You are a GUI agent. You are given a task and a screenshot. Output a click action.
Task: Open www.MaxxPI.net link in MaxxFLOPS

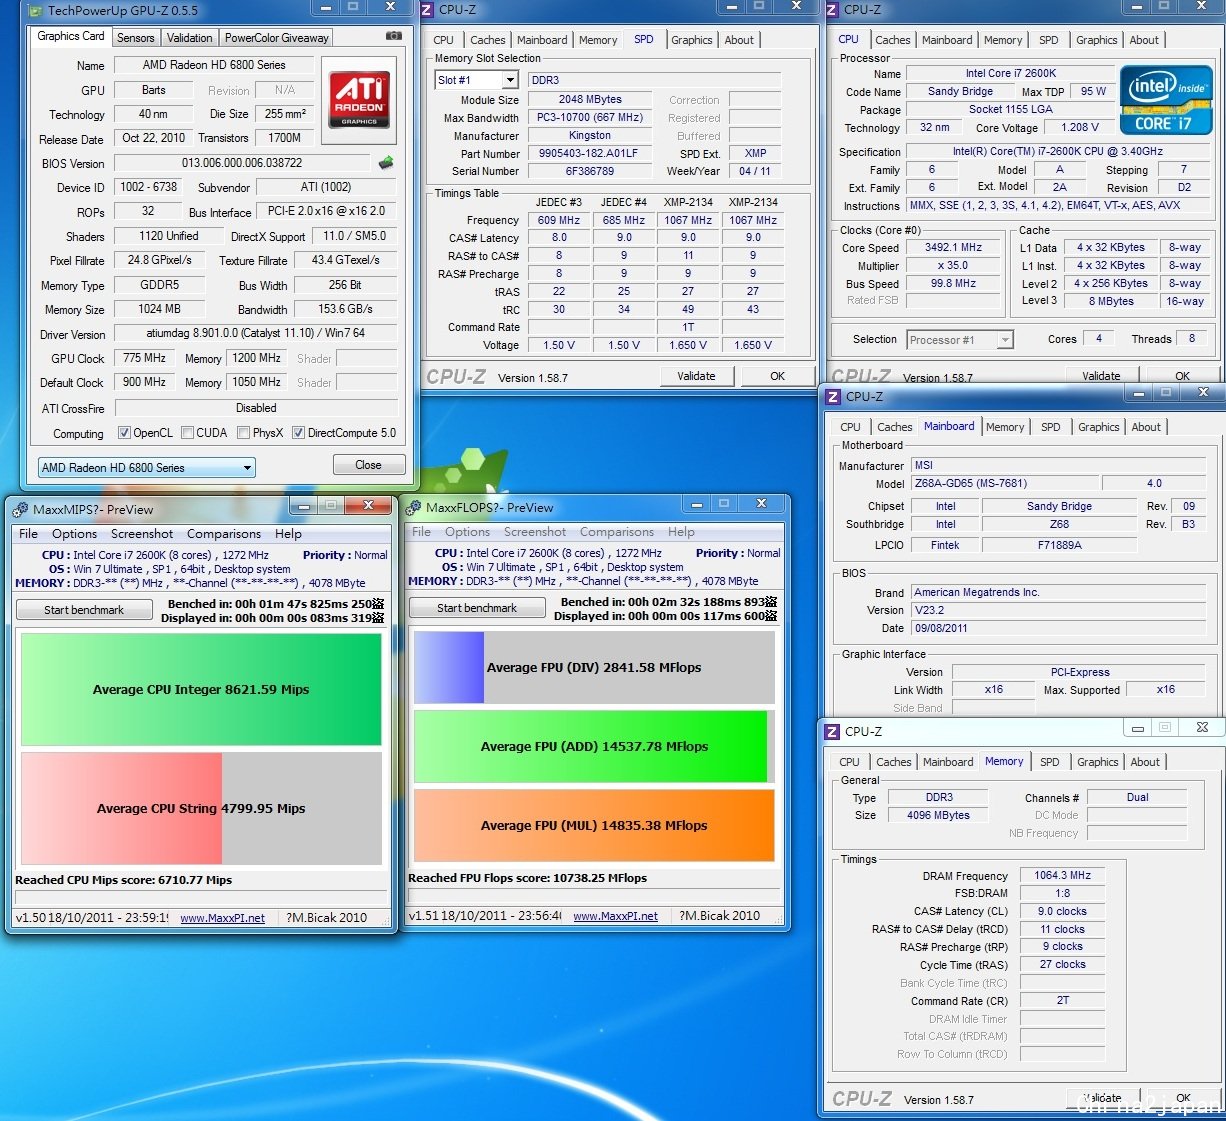tap(615, 916)
